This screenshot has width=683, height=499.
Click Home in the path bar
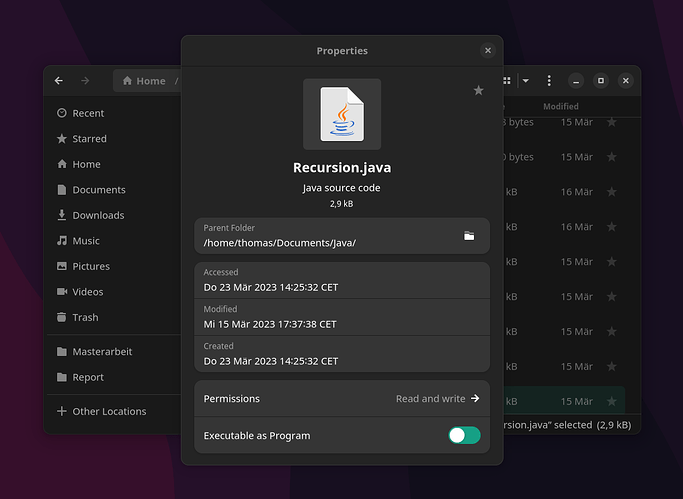144,81
